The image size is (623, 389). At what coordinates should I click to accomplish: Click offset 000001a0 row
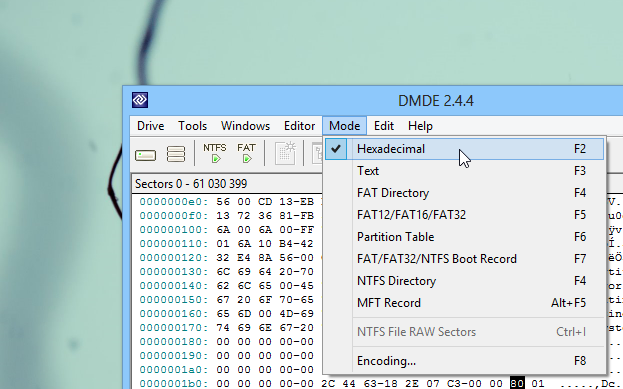pyautogui.click(x=174, y=370)
